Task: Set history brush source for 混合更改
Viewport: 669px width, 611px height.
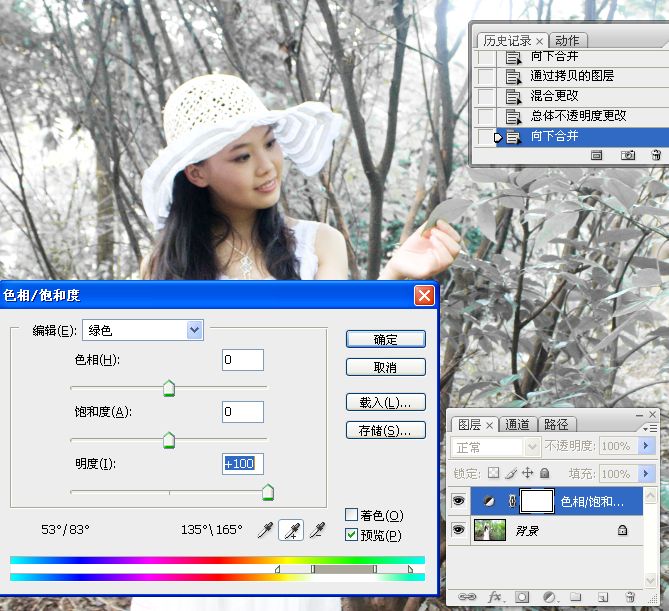Action: pyautogui.click(x=486, y=96)
